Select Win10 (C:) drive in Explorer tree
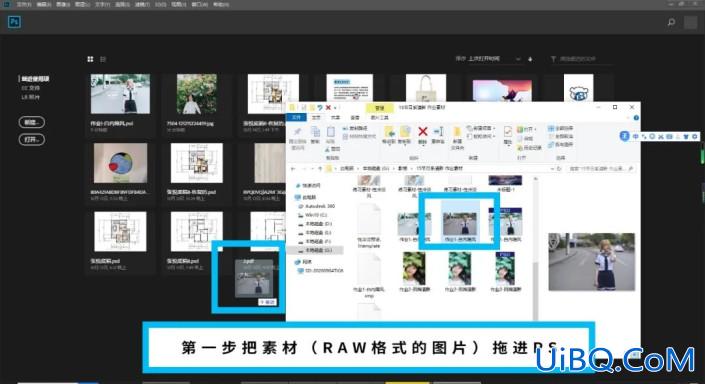 tap(313, 215)
